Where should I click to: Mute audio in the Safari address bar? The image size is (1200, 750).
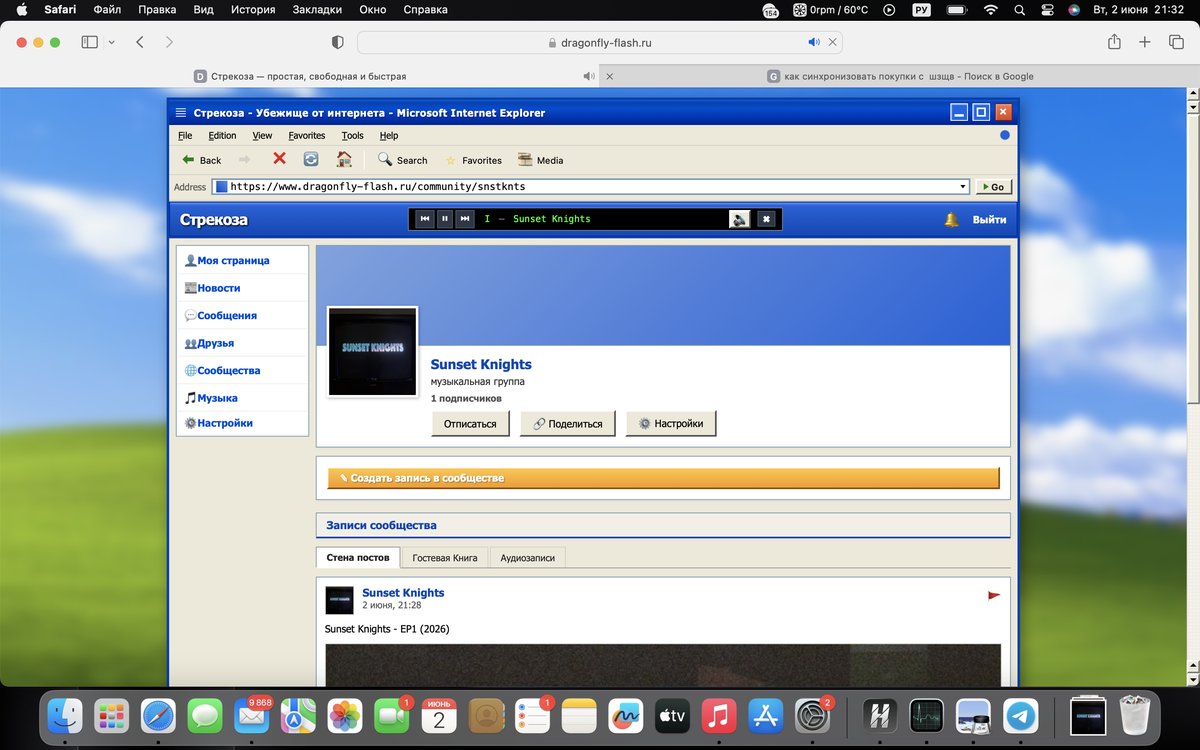pyautogui.click(x=814, y=43)
